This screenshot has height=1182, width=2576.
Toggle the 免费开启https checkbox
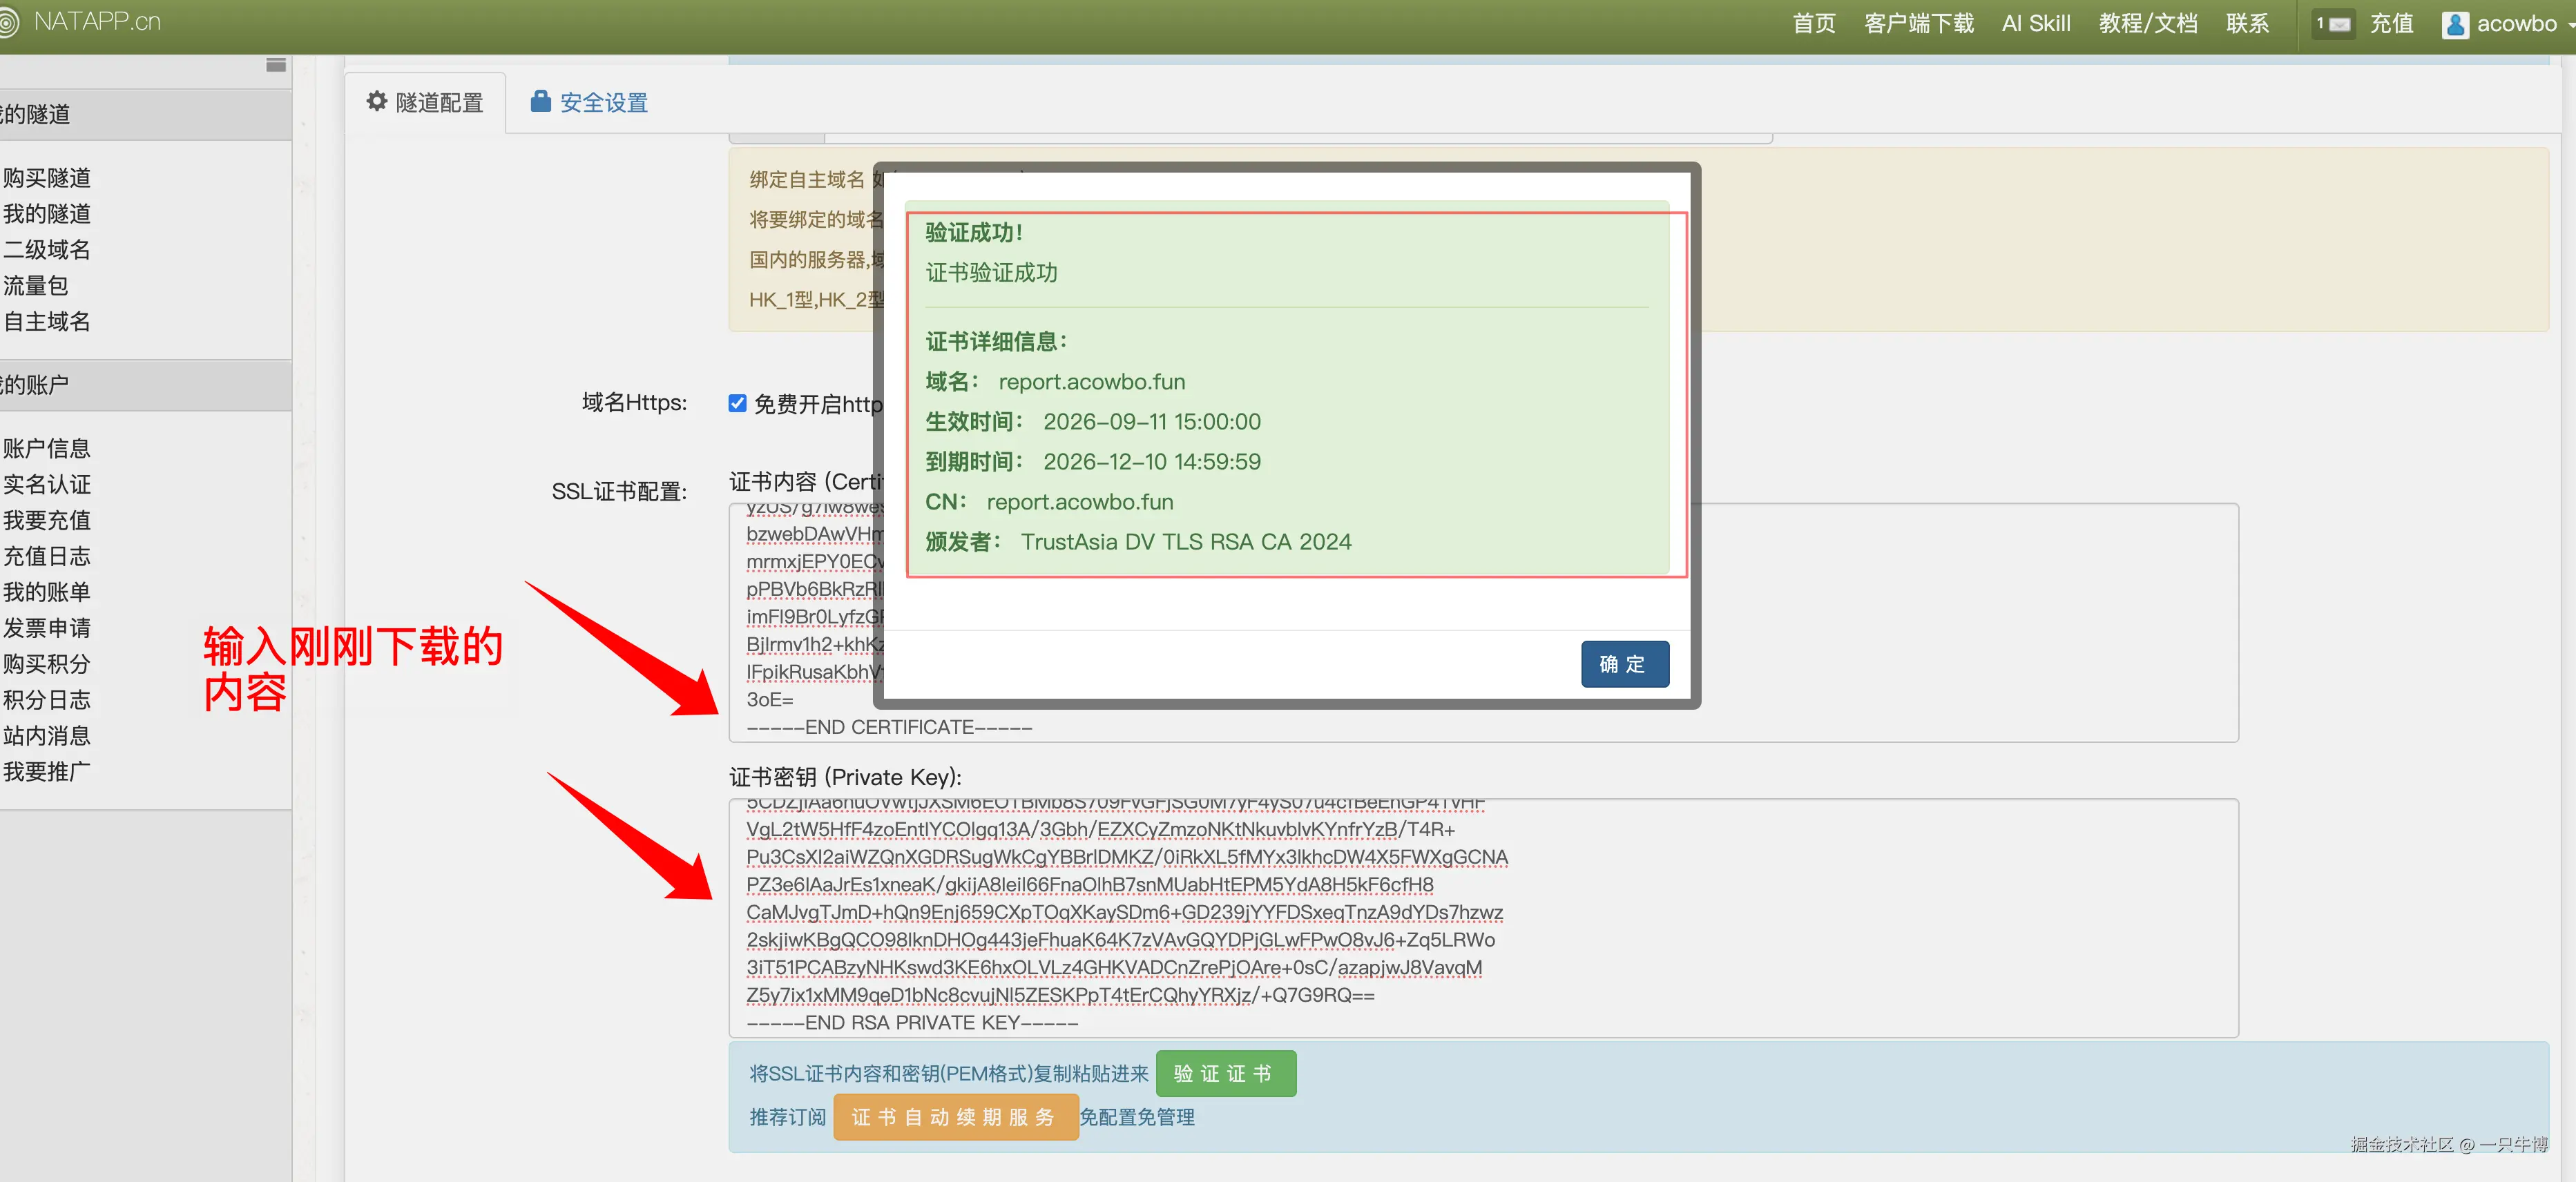737,403
